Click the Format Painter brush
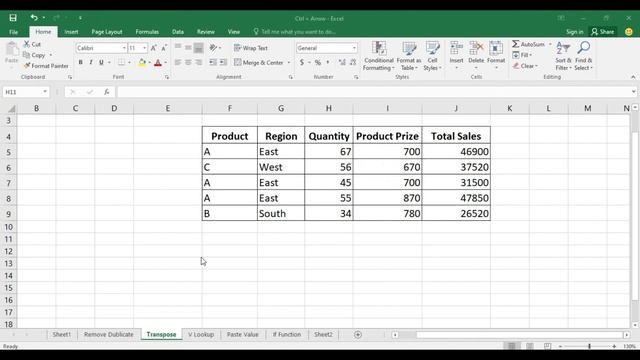Image resolution: width=640 pixels, height=360 pixels. pos(27,66)
